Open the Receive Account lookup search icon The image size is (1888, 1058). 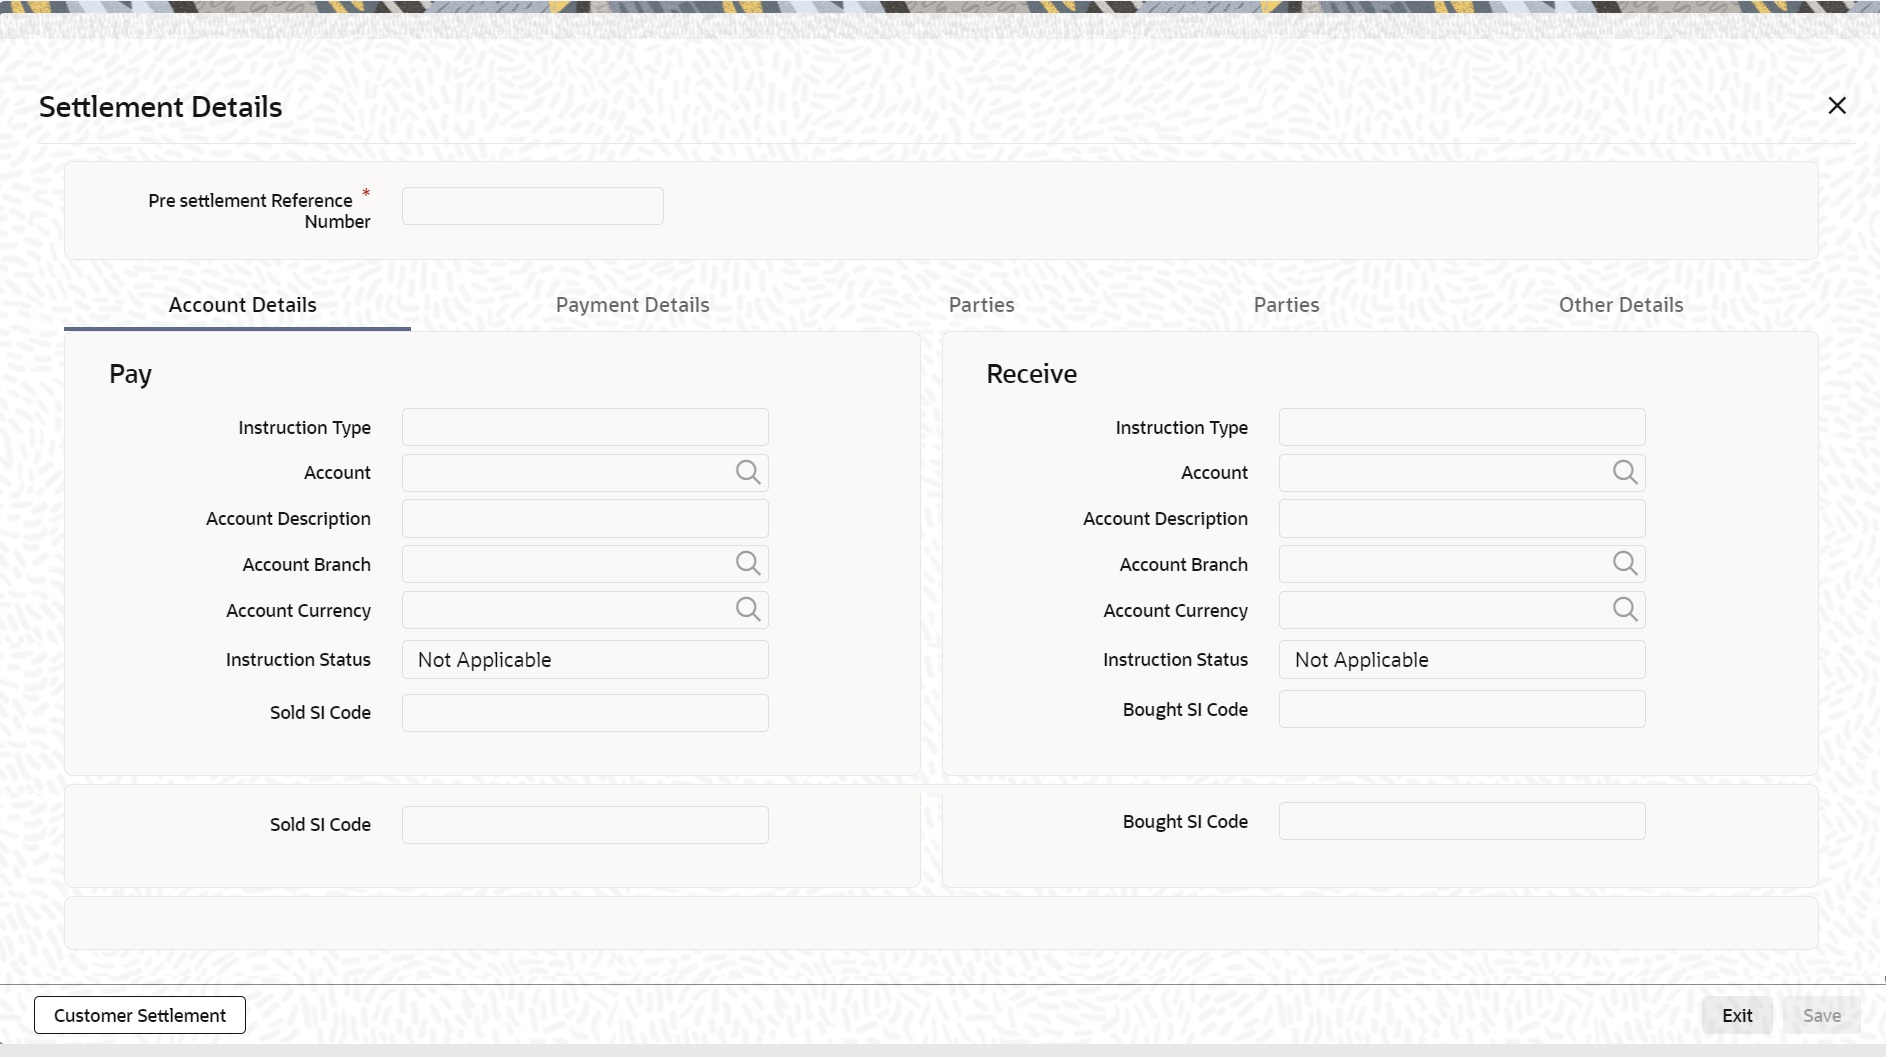1624,472
